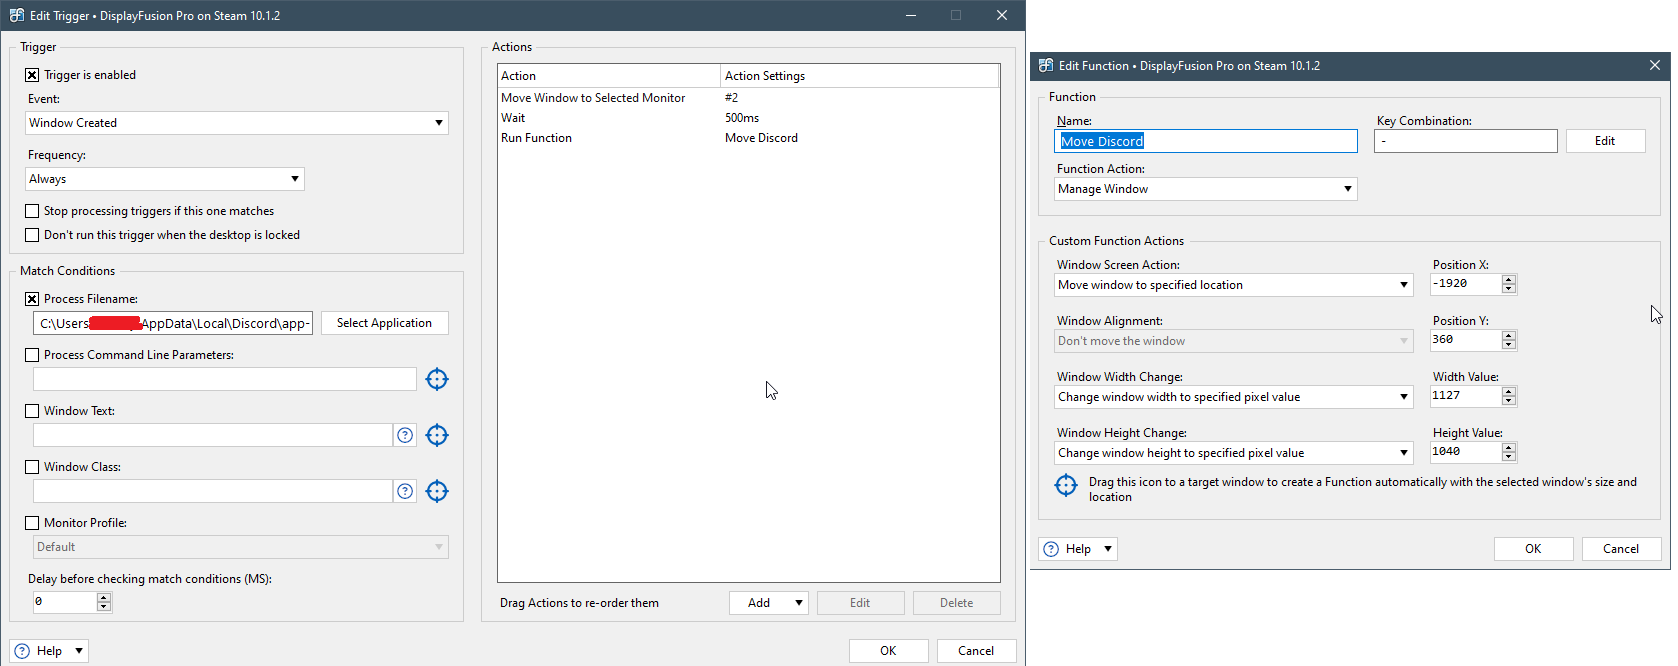This screenshot has width=1678, height=666.
Task: Minimize the Edit Trigger window
Action: point(911,15)
